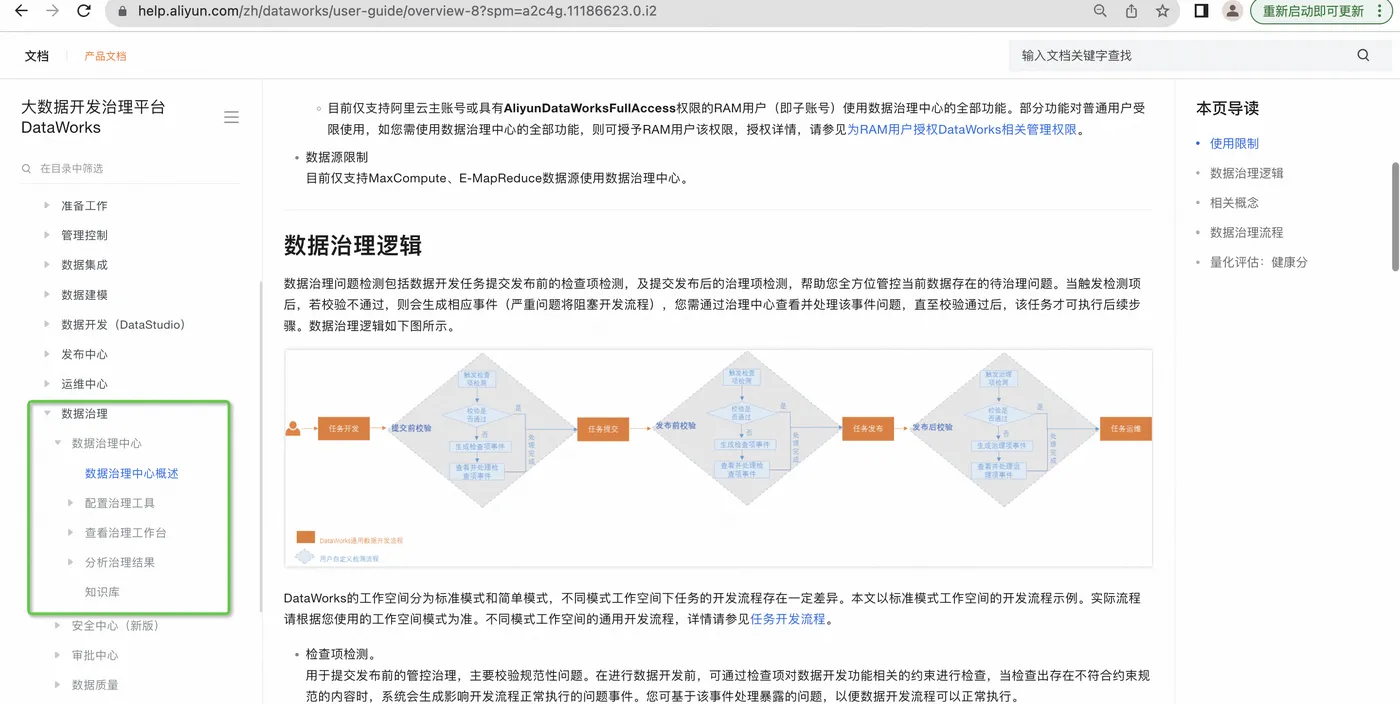The image size is (1400, 704).
Task: Click the 数据治理逻辑 section heading
Action: pos(352,246)
